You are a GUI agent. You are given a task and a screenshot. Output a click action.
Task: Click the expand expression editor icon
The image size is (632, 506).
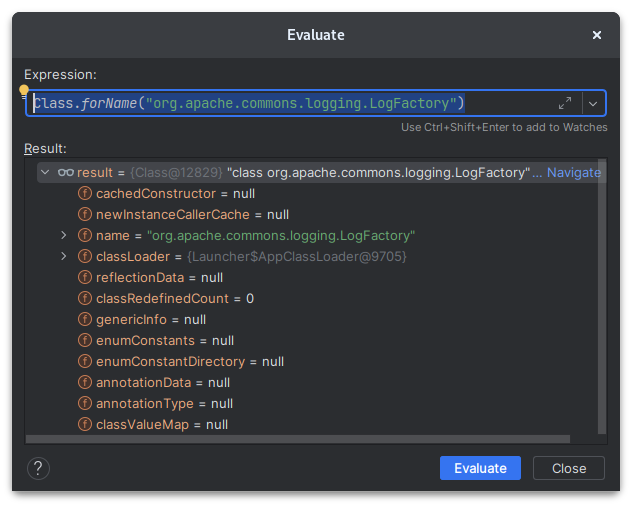565,103
